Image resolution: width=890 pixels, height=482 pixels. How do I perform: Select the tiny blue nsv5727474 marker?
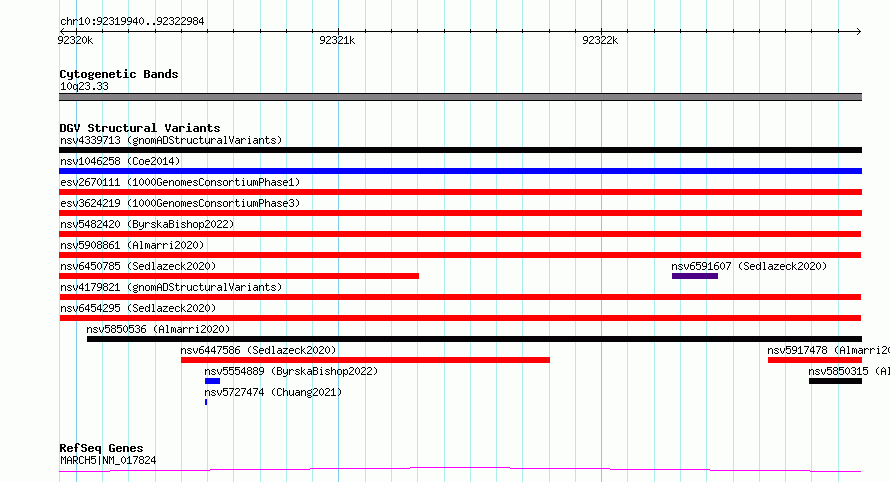pyautogui.click(x=206, y=402)
